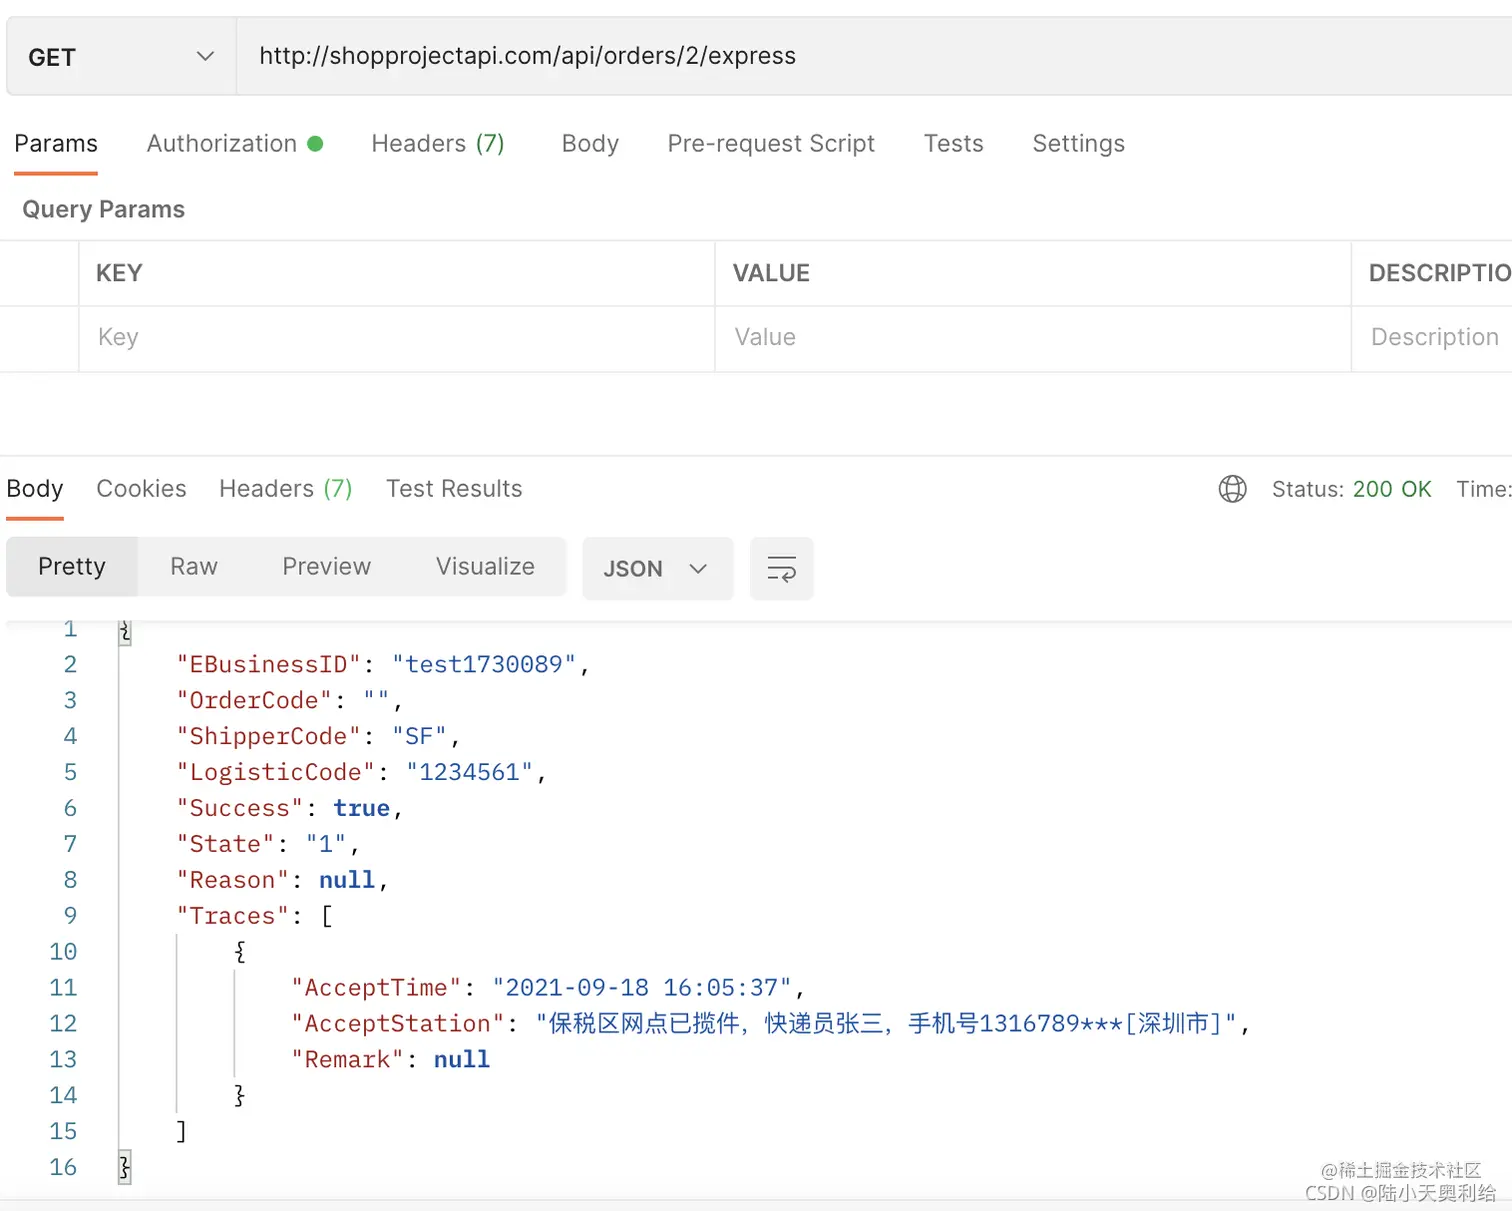Image resolution: width=1512 pixels, height=1211 pixels.
Task: Collapse JSON root brace on line 1
Action: [x=125, y=630]
